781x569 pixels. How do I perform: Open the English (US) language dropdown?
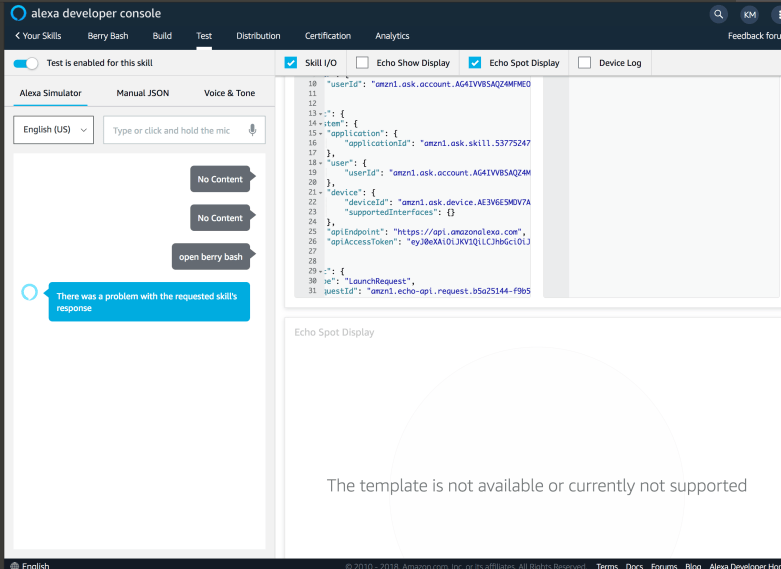coord(53,130)
